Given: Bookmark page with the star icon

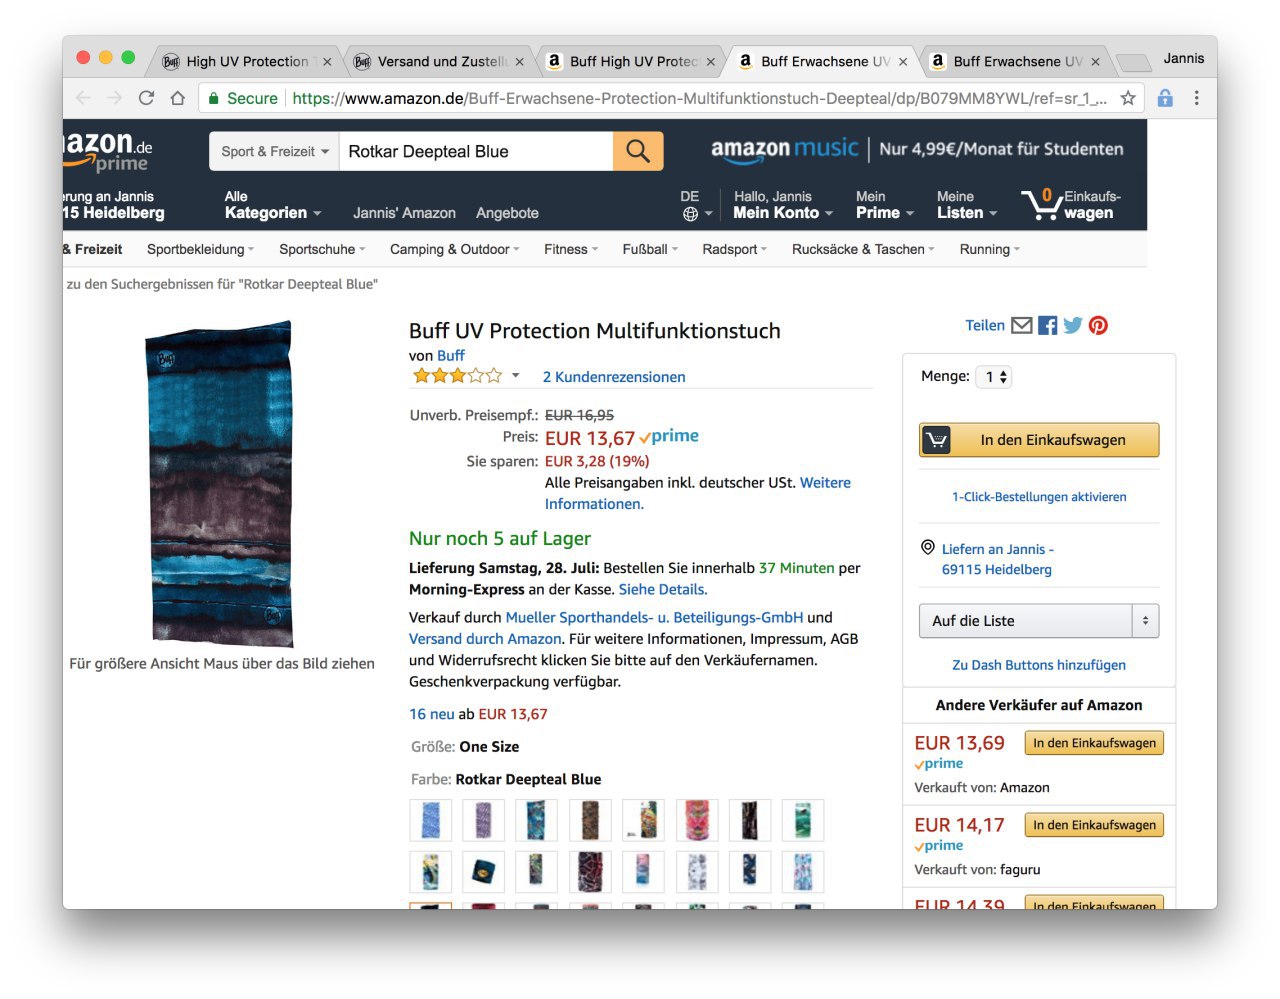Looking at the screenshot, I should (x=1128, y=98).
